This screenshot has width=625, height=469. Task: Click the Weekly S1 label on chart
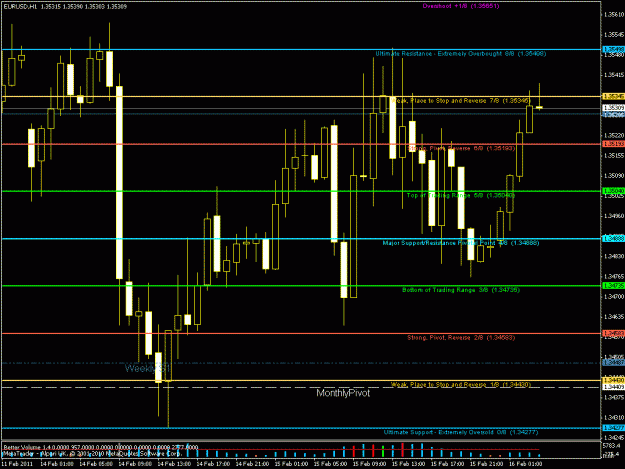coord(147,368)
